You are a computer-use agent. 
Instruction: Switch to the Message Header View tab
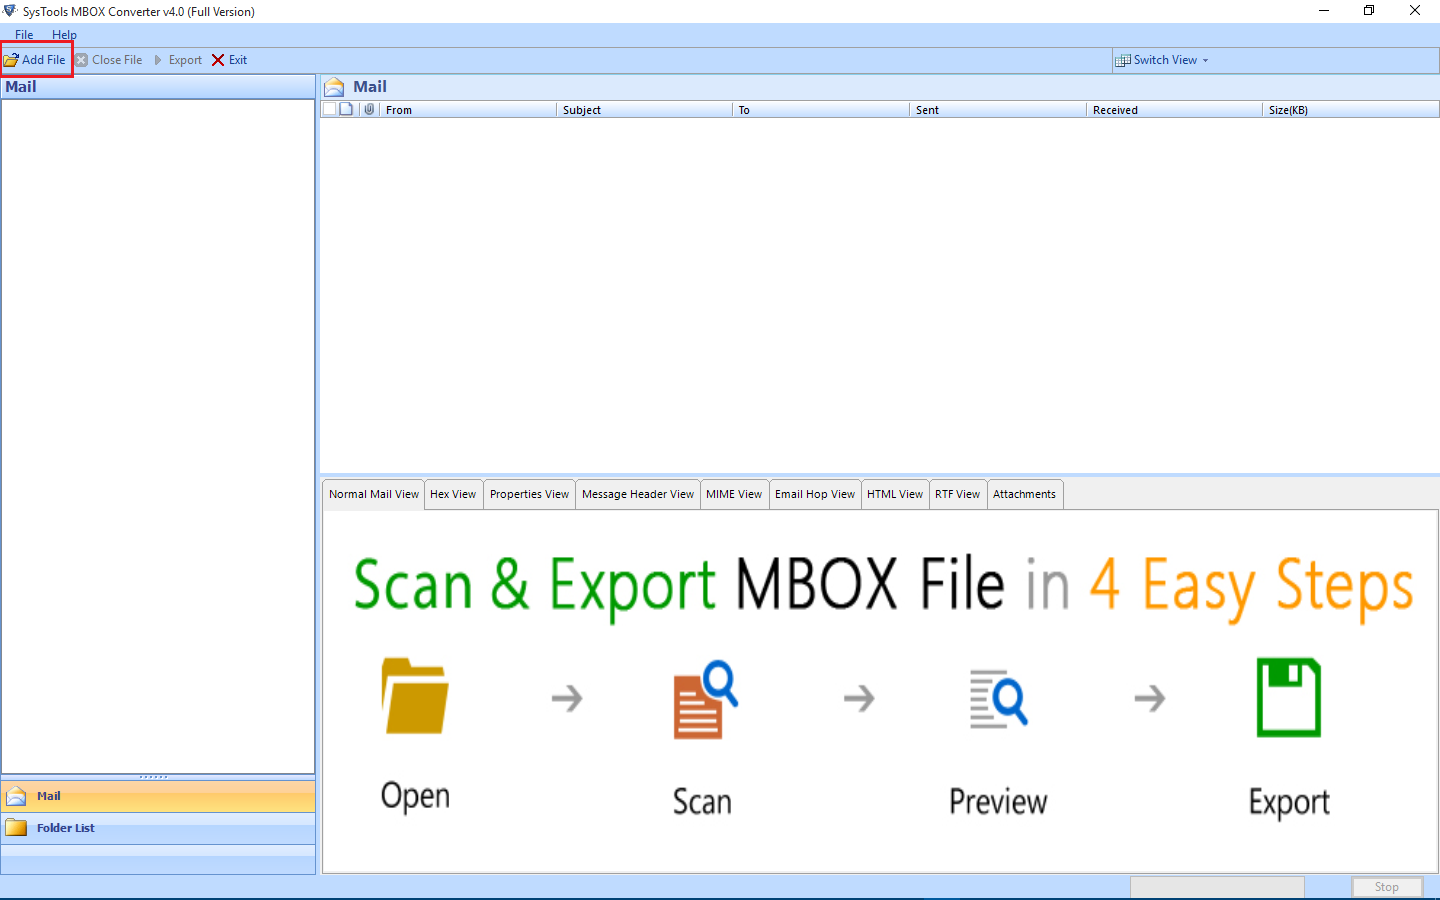pos(637,494)
